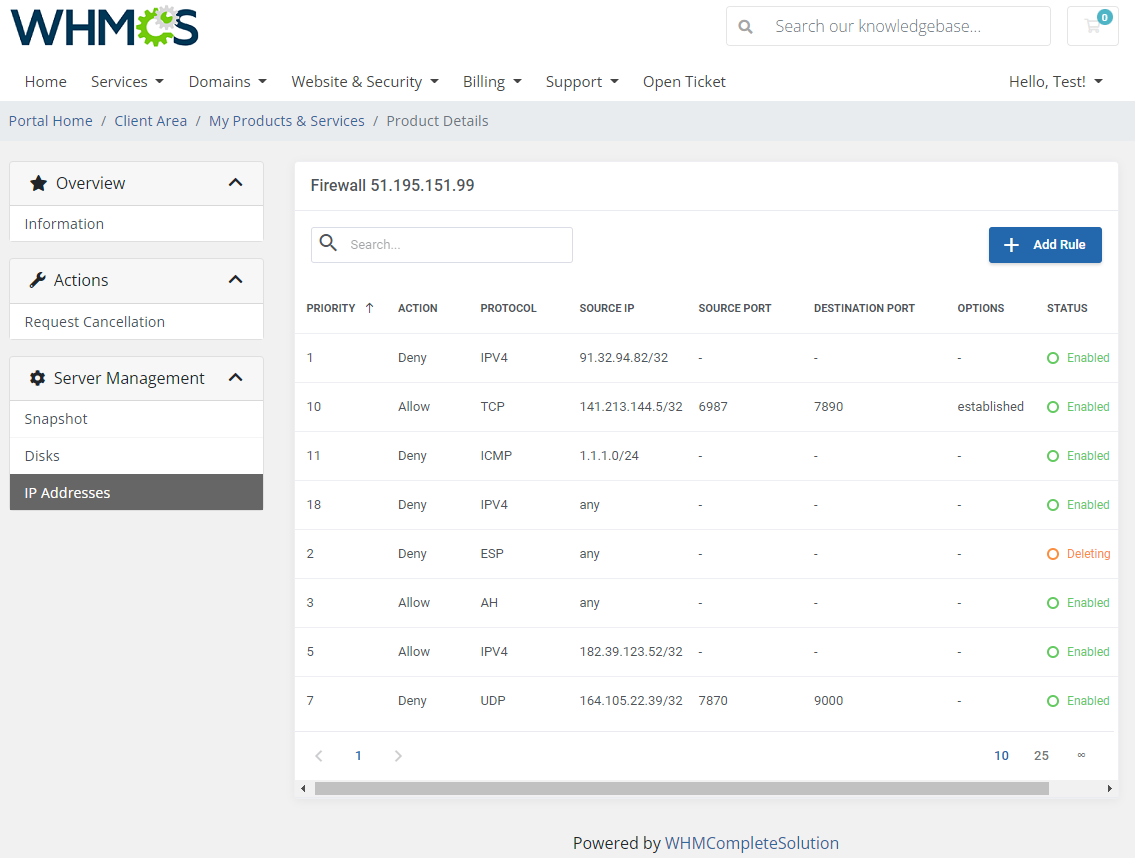
Task: Open the Hello, Test! account menu
Action: (x=1056, y=81)
